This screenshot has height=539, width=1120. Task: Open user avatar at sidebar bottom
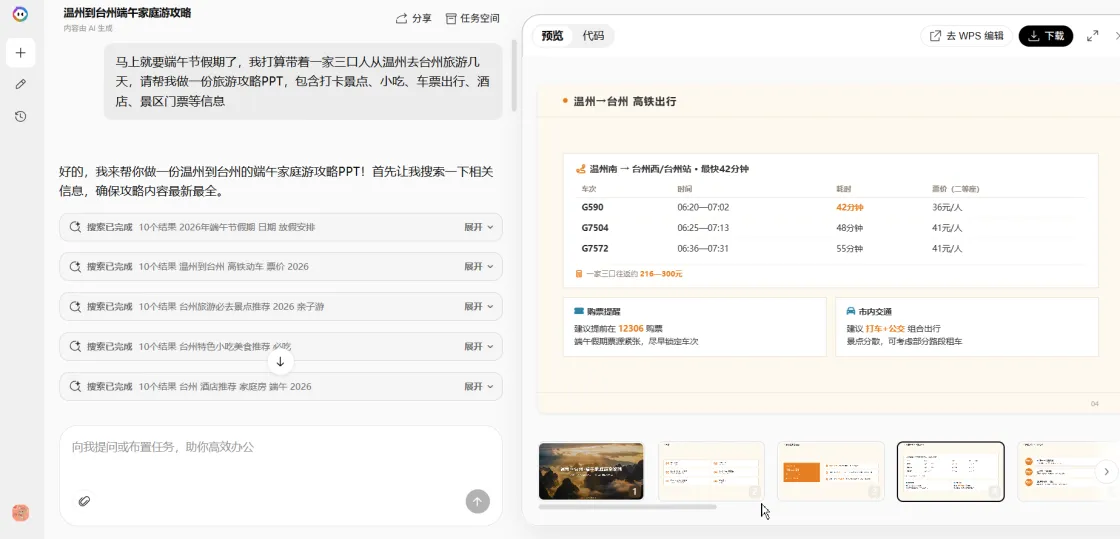click(21, 513)
